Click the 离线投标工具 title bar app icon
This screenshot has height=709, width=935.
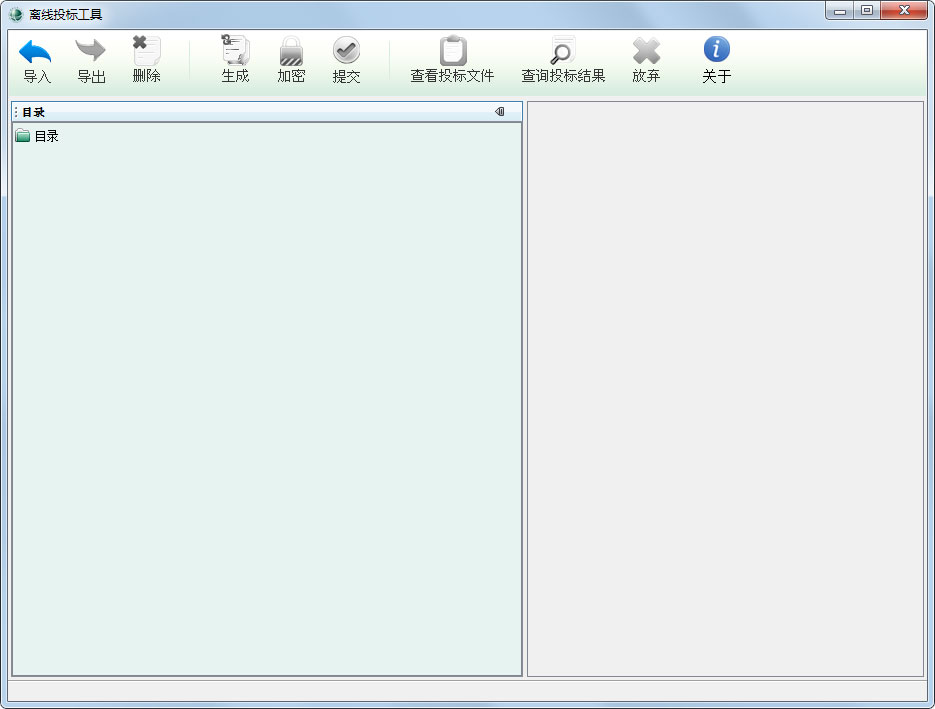click(x=16, y=14)
